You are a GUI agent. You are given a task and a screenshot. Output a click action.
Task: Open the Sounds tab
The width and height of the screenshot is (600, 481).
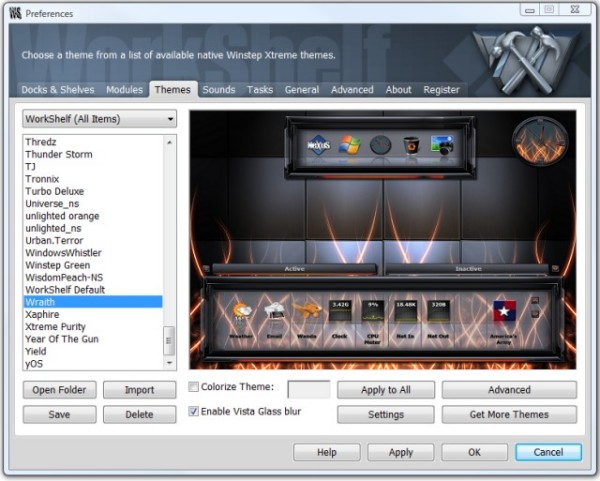[x=219, y=90]
